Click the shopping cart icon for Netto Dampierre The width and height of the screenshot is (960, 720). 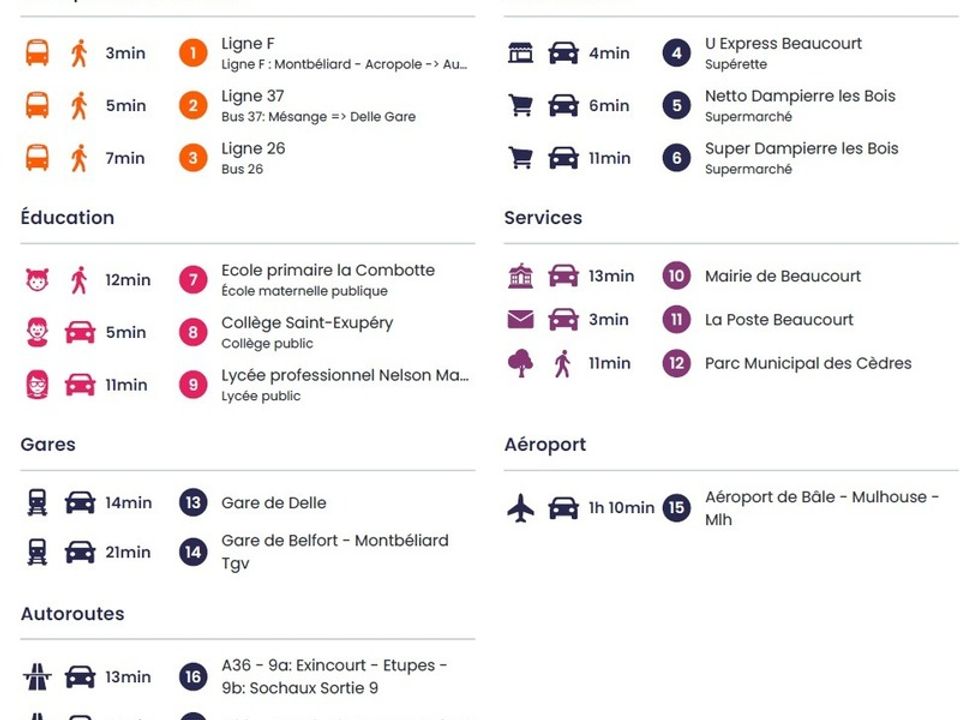coord(520,105)
